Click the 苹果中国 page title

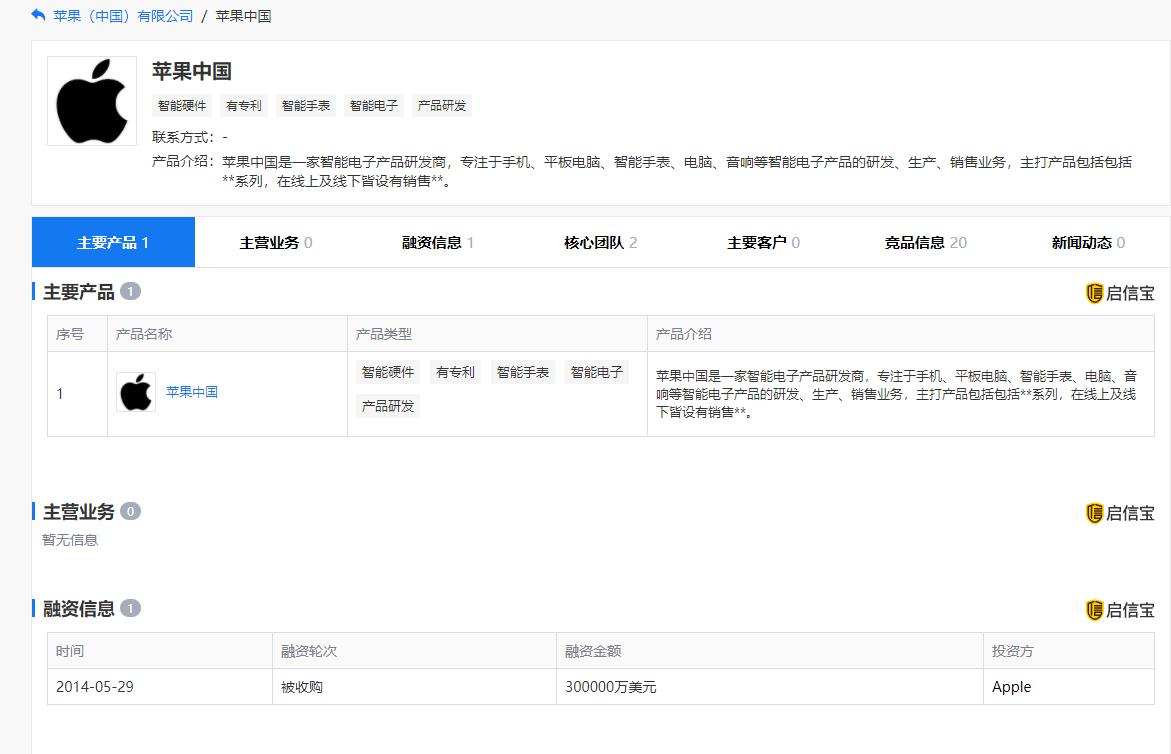(x=192, y=71)
